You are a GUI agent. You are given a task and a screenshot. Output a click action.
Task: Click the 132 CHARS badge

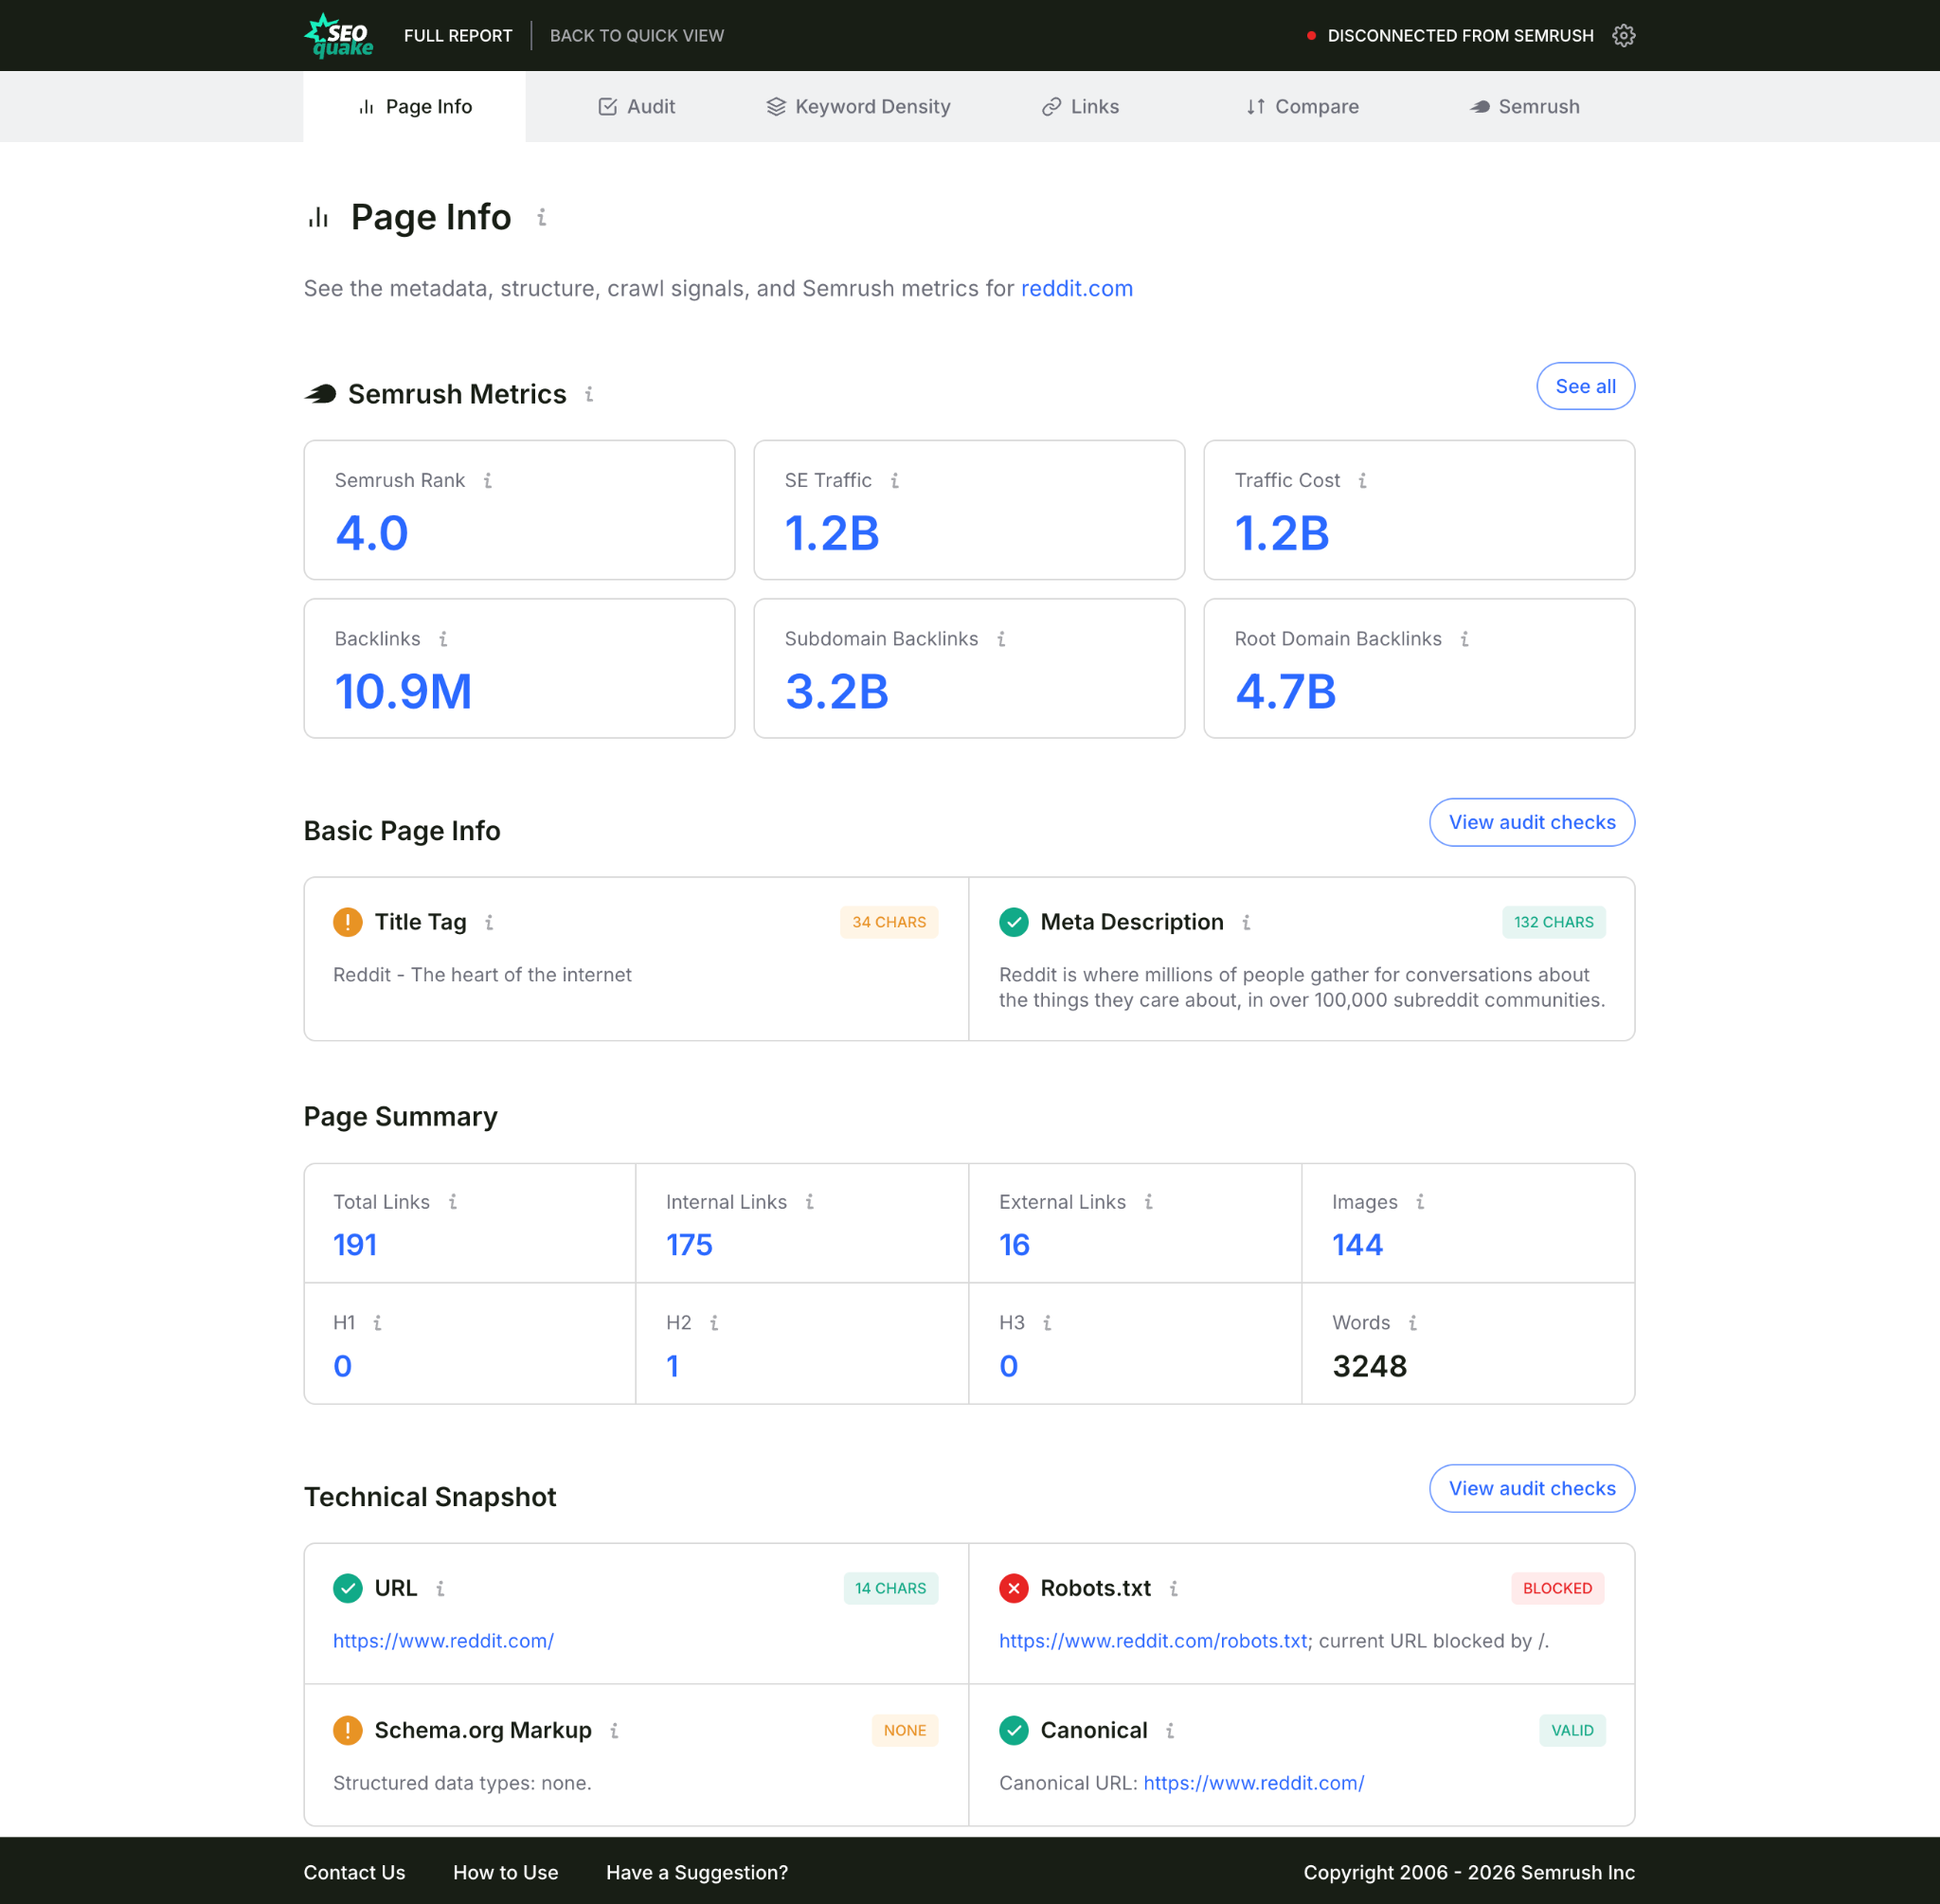[x=1553, y=922]
